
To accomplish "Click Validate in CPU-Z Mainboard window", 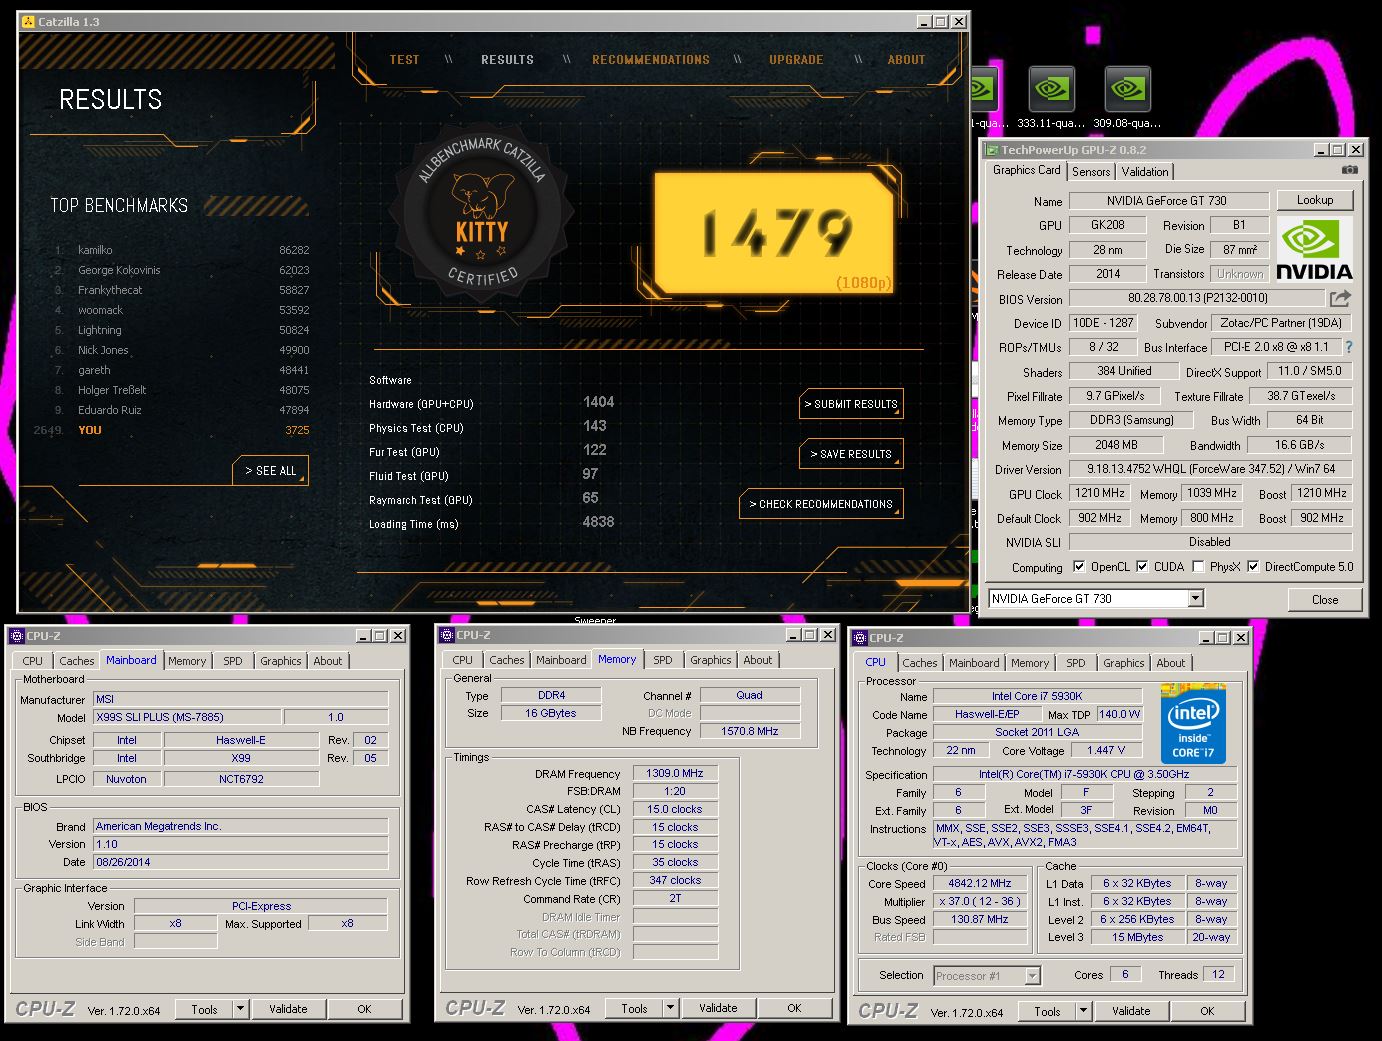I will pyautogui.click(x=288, y=1009).
